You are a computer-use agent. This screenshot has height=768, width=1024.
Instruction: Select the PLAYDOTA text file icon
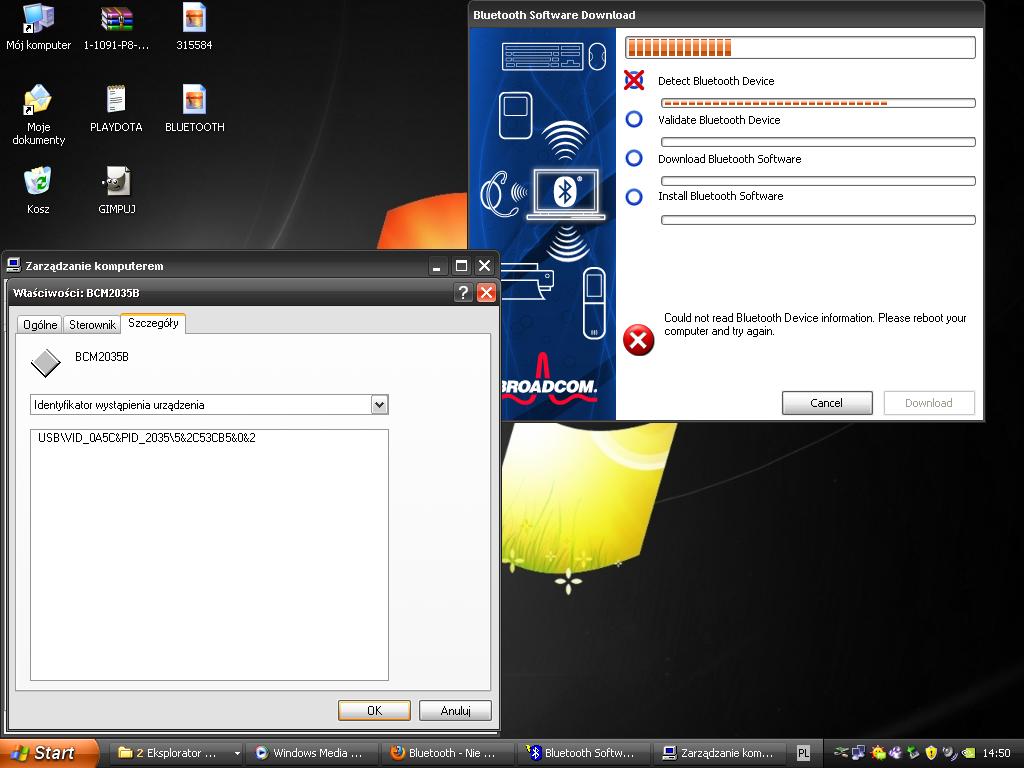click(116, 108)
